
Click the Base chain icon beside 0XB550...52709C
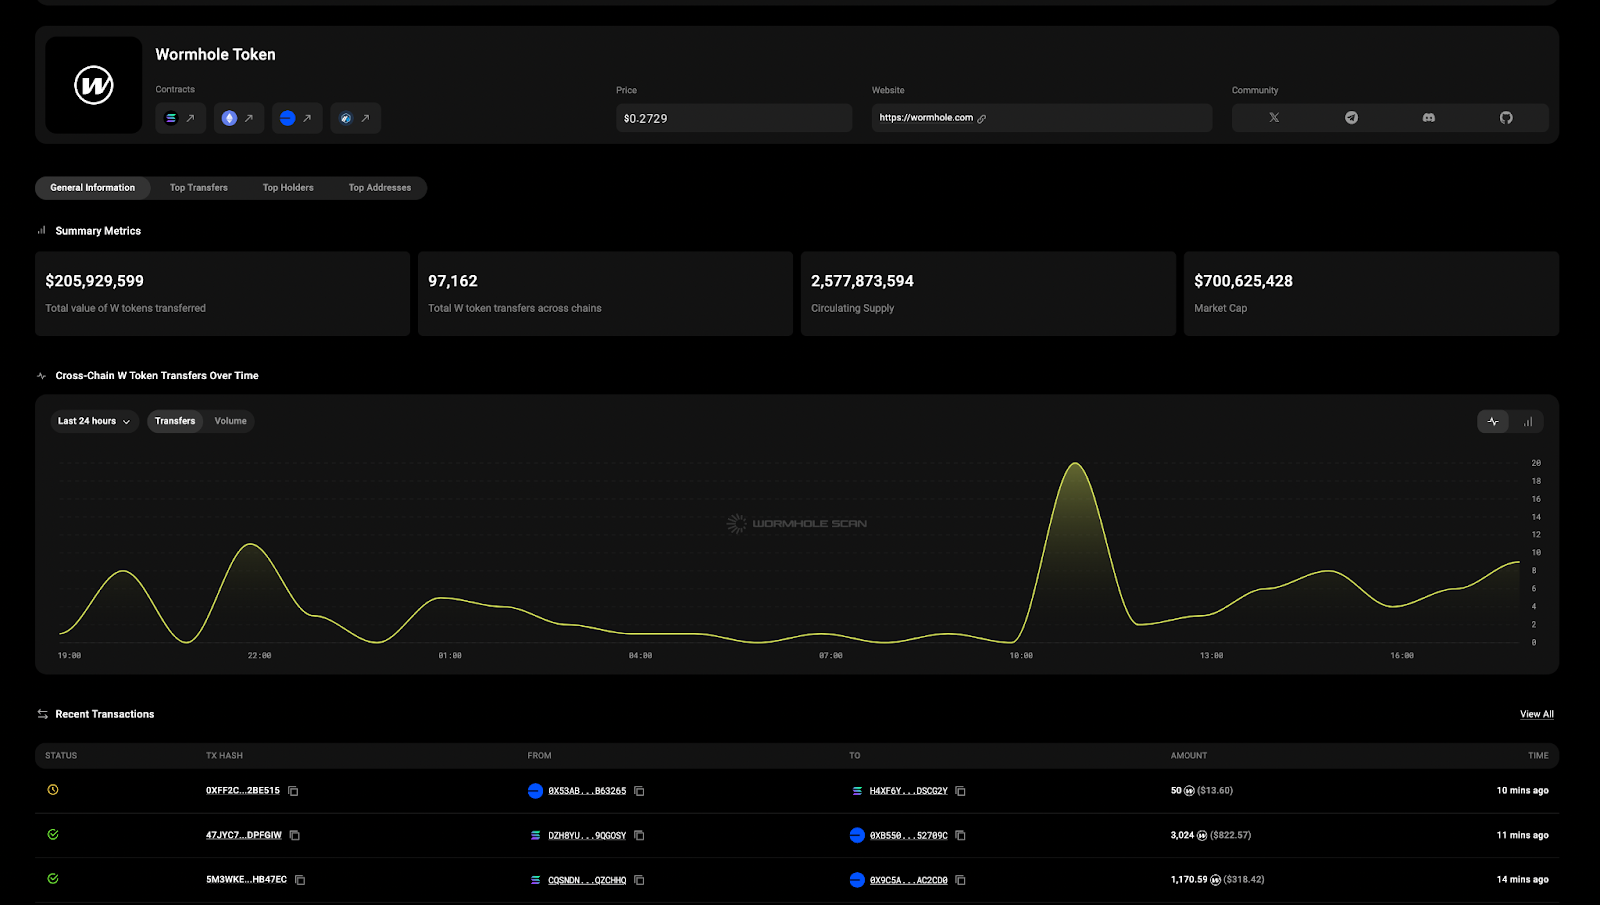(857, 835)
